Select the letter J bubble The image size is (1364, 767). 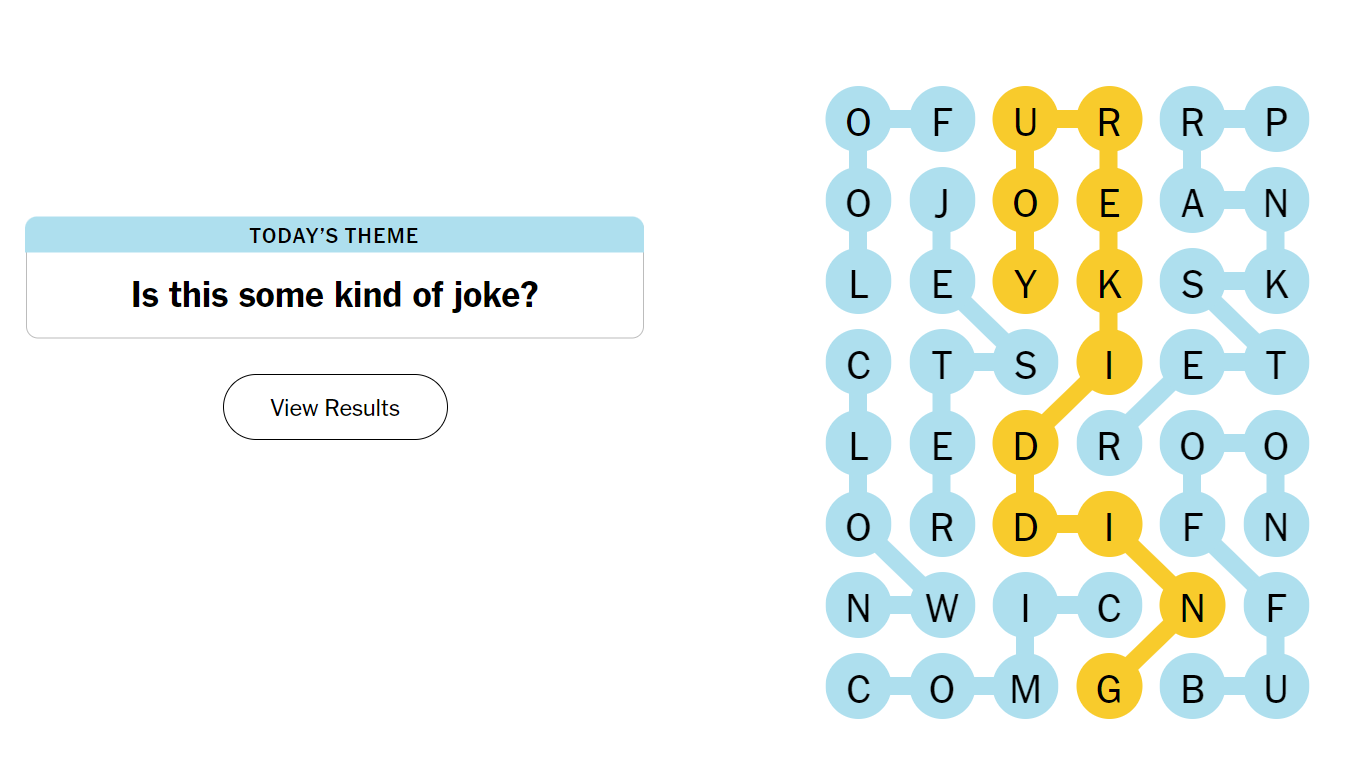click(941, 203)
